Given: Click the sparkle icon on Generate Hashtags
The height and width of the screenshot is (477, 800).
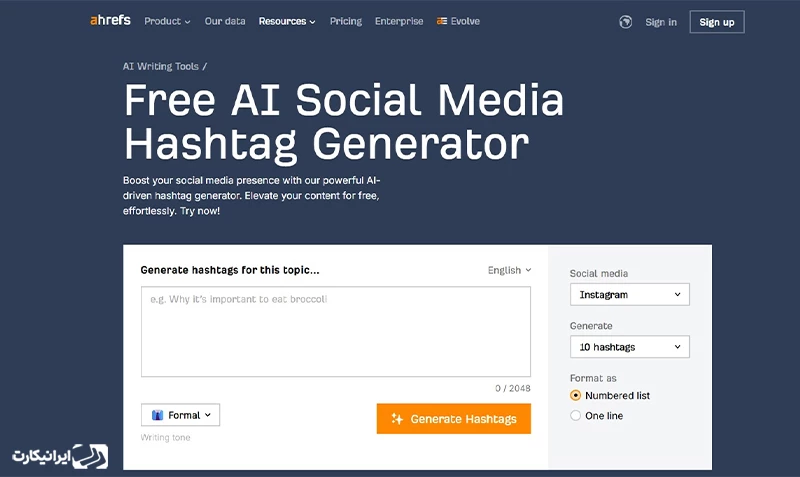Looking at the screenshot, I should (x=397, y=419).
